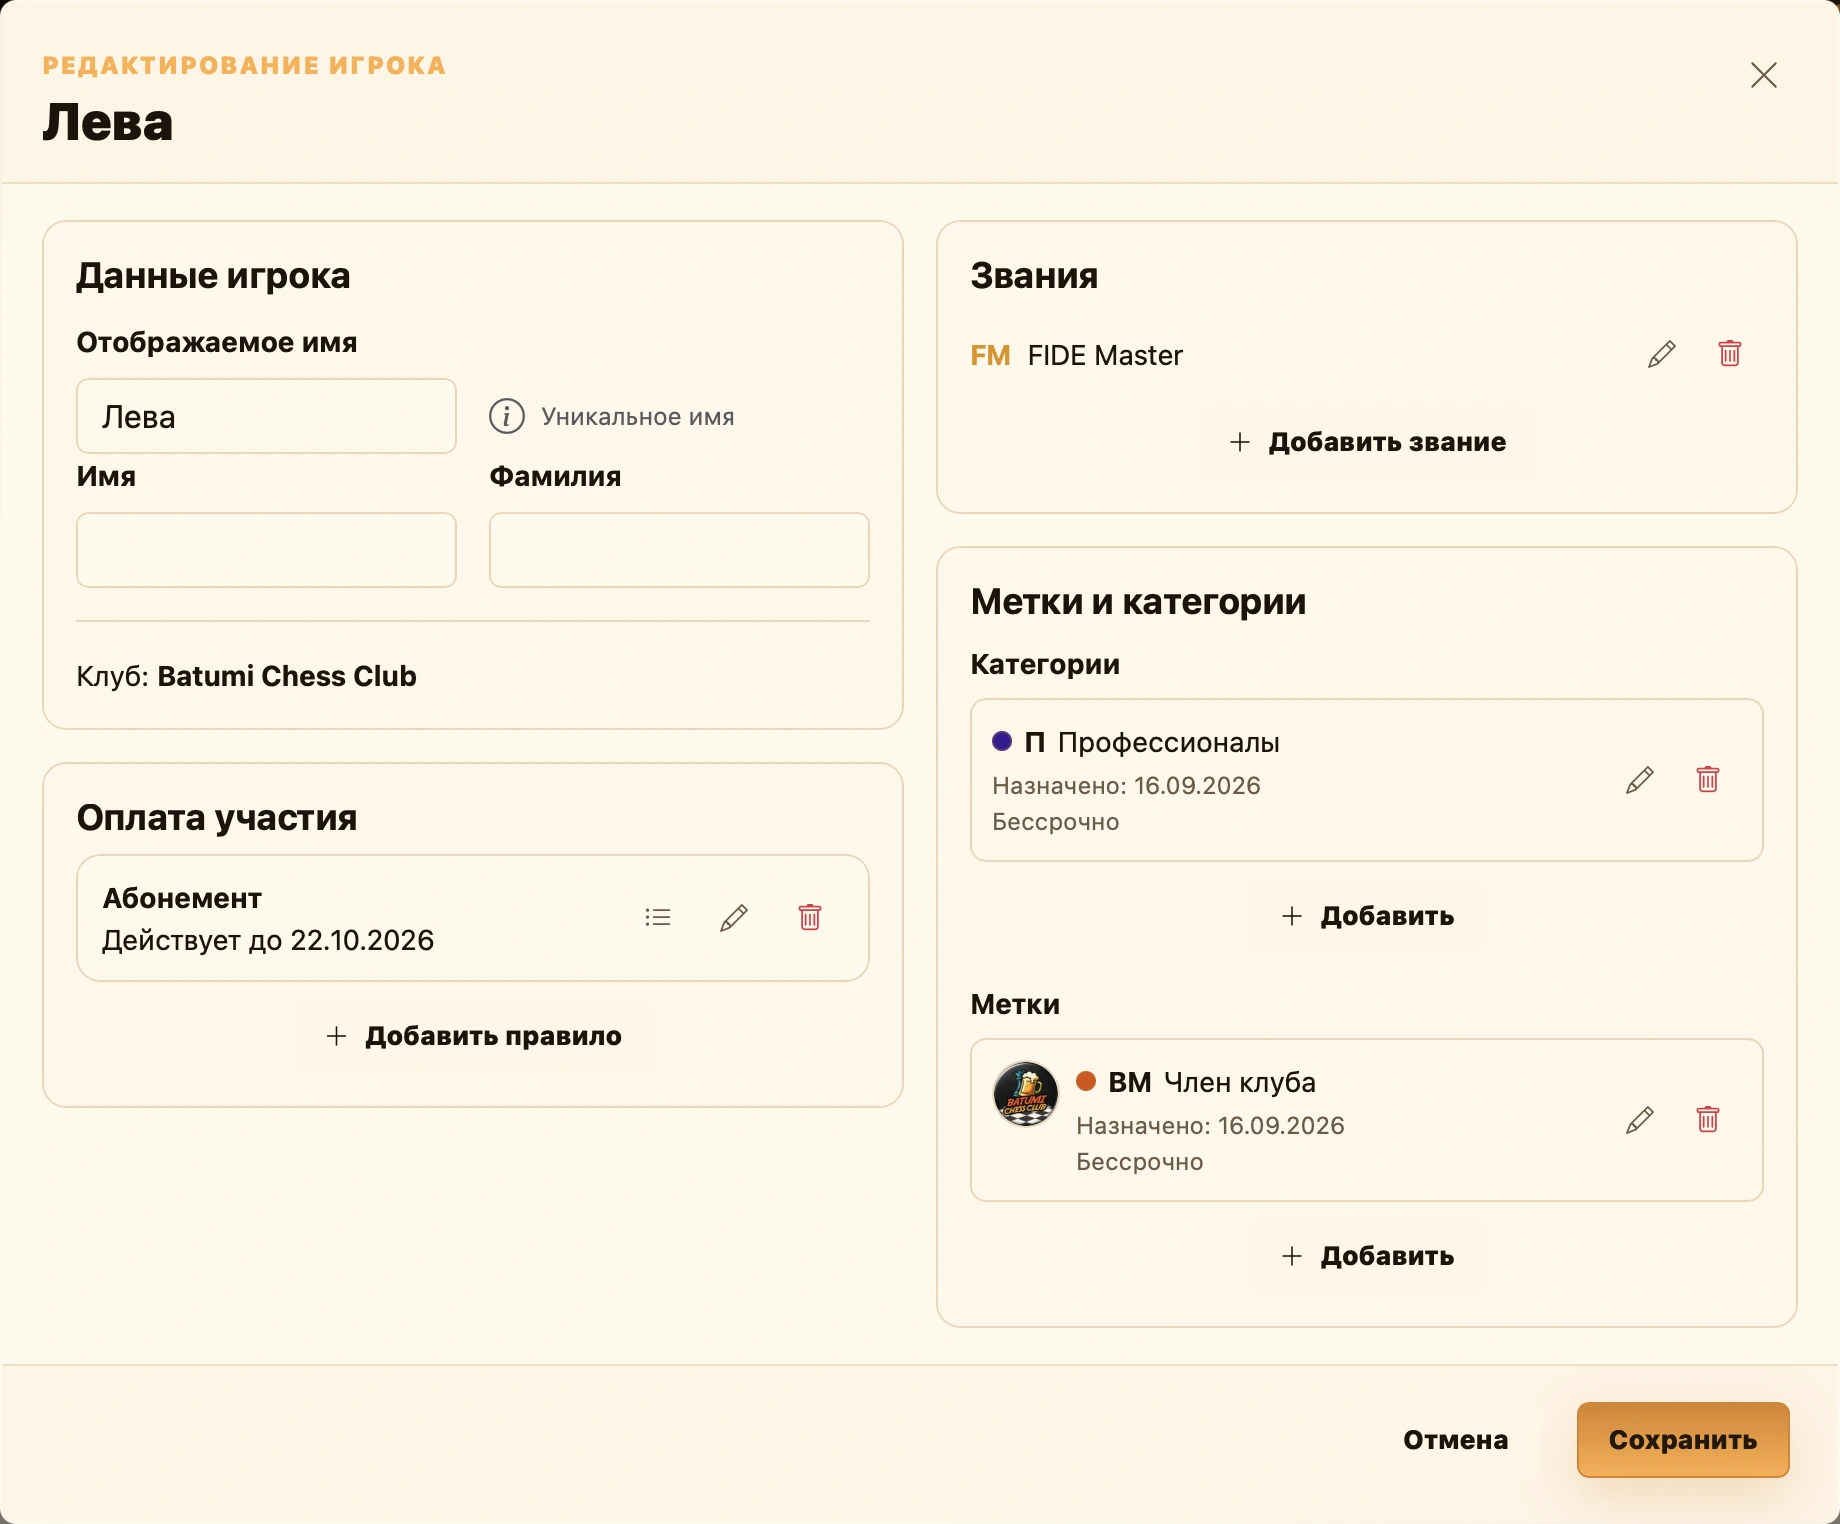Edit the FIDE Master title
This screenshot has height=1524, width=1840.
click(x=1661, y=354)
